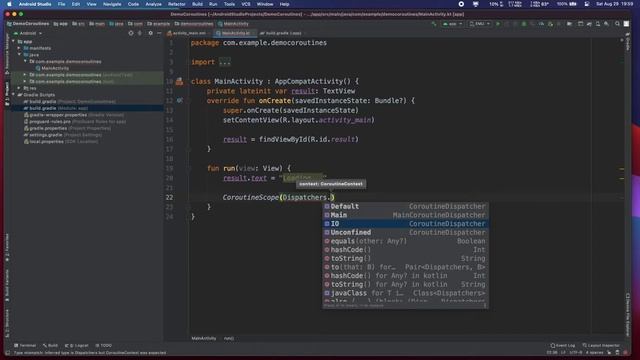
Task: Select build.gradle (Project) file
Action: click(69, 102)
